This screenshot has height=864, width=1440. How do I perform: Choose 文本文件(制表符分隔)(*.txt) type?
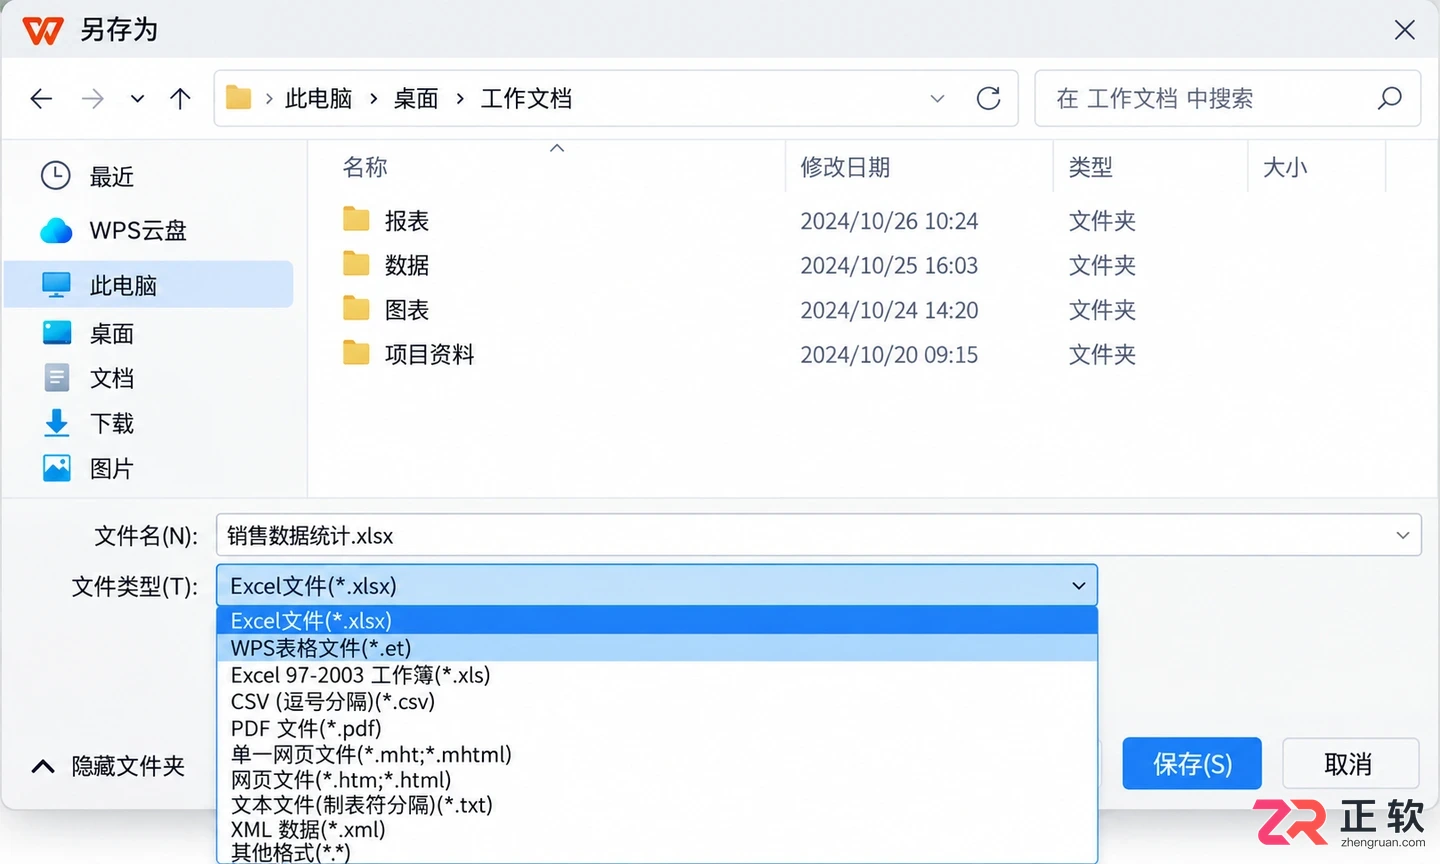tap(657, 804)
